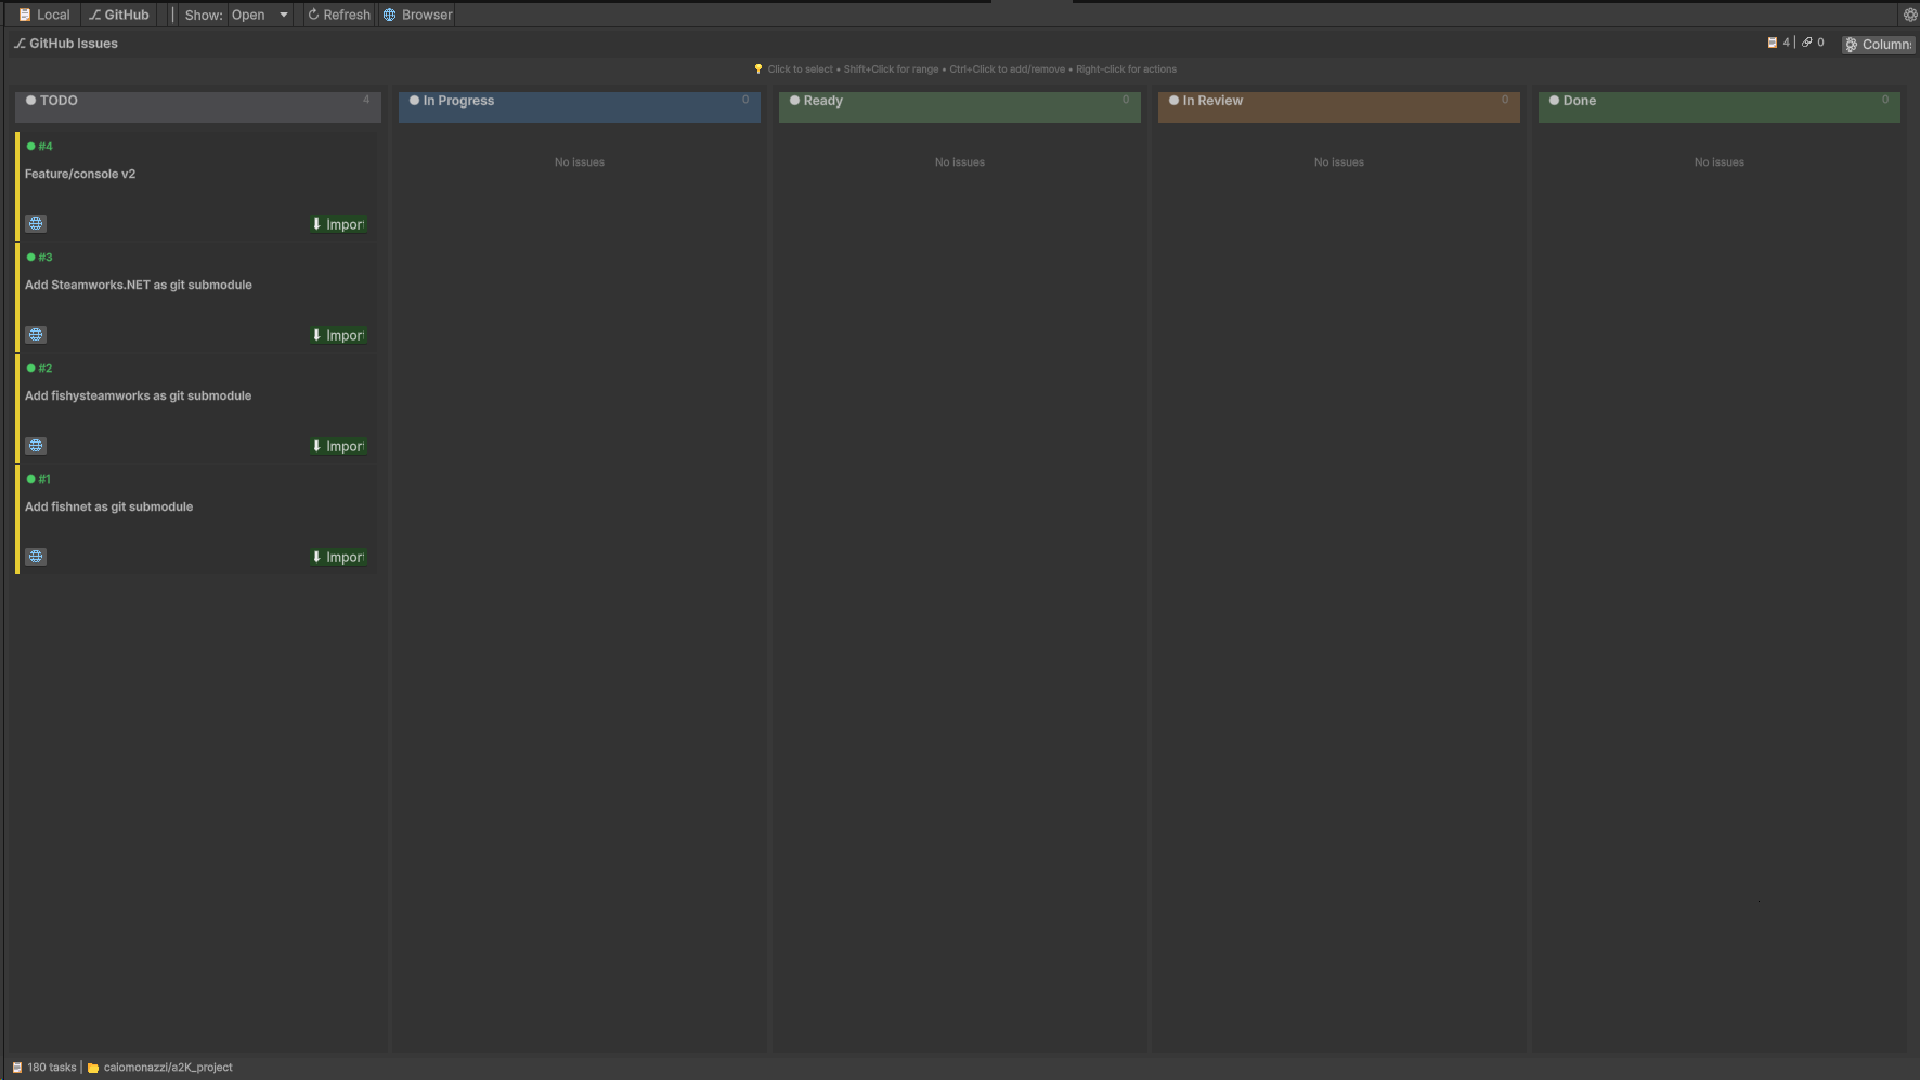Image resolution: width=1920 pixels, height=1080 pixels.
Task: Import issue #4 Feature/console v2
Action: click(338, 225)
